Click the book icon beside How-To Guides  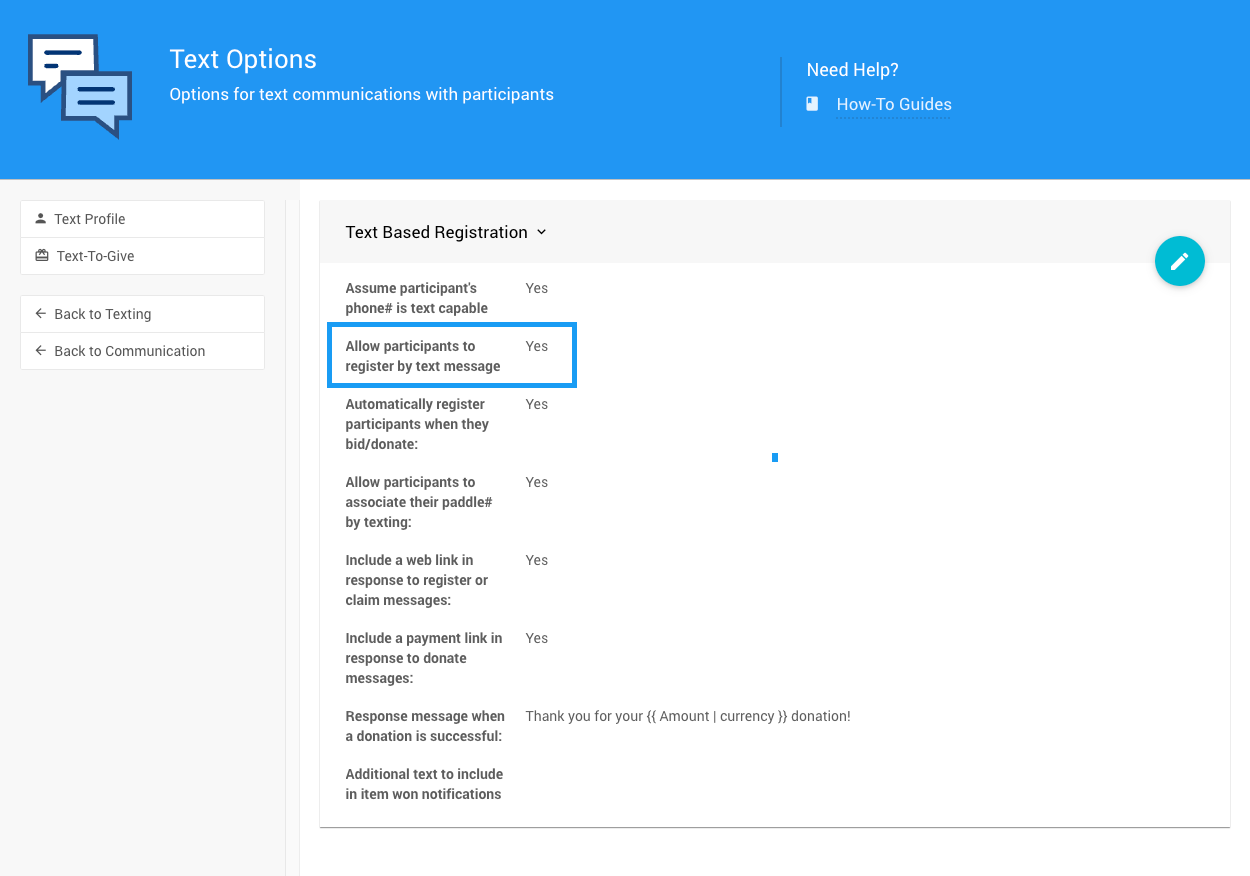point(813,104)
